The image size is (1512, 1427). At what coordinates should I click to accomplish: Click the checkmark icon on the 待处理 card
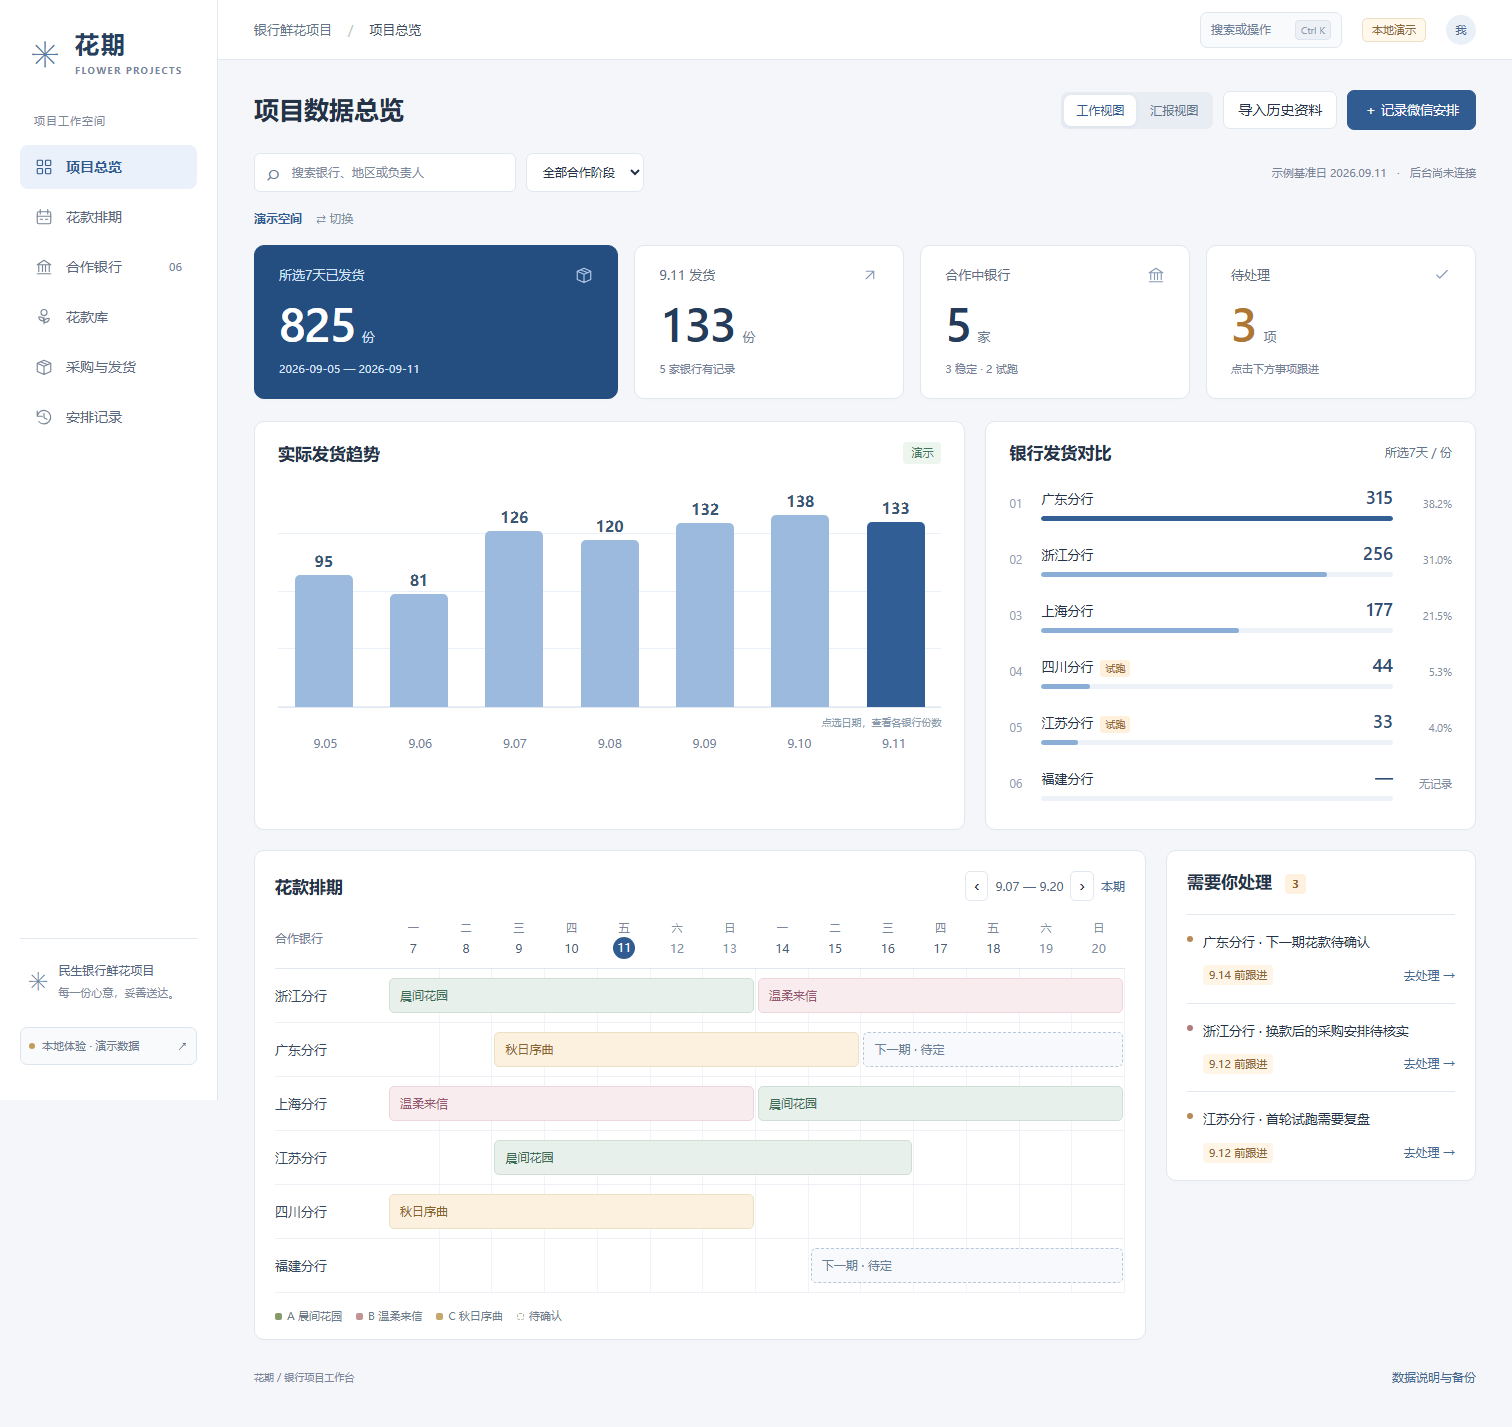1442,274
